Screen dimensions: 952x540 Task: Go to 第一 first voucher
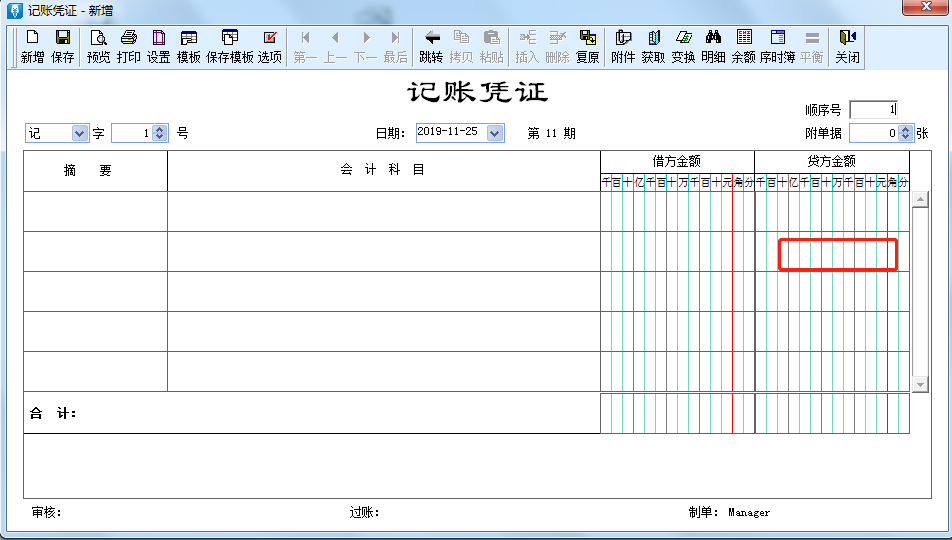pos(305,46)
